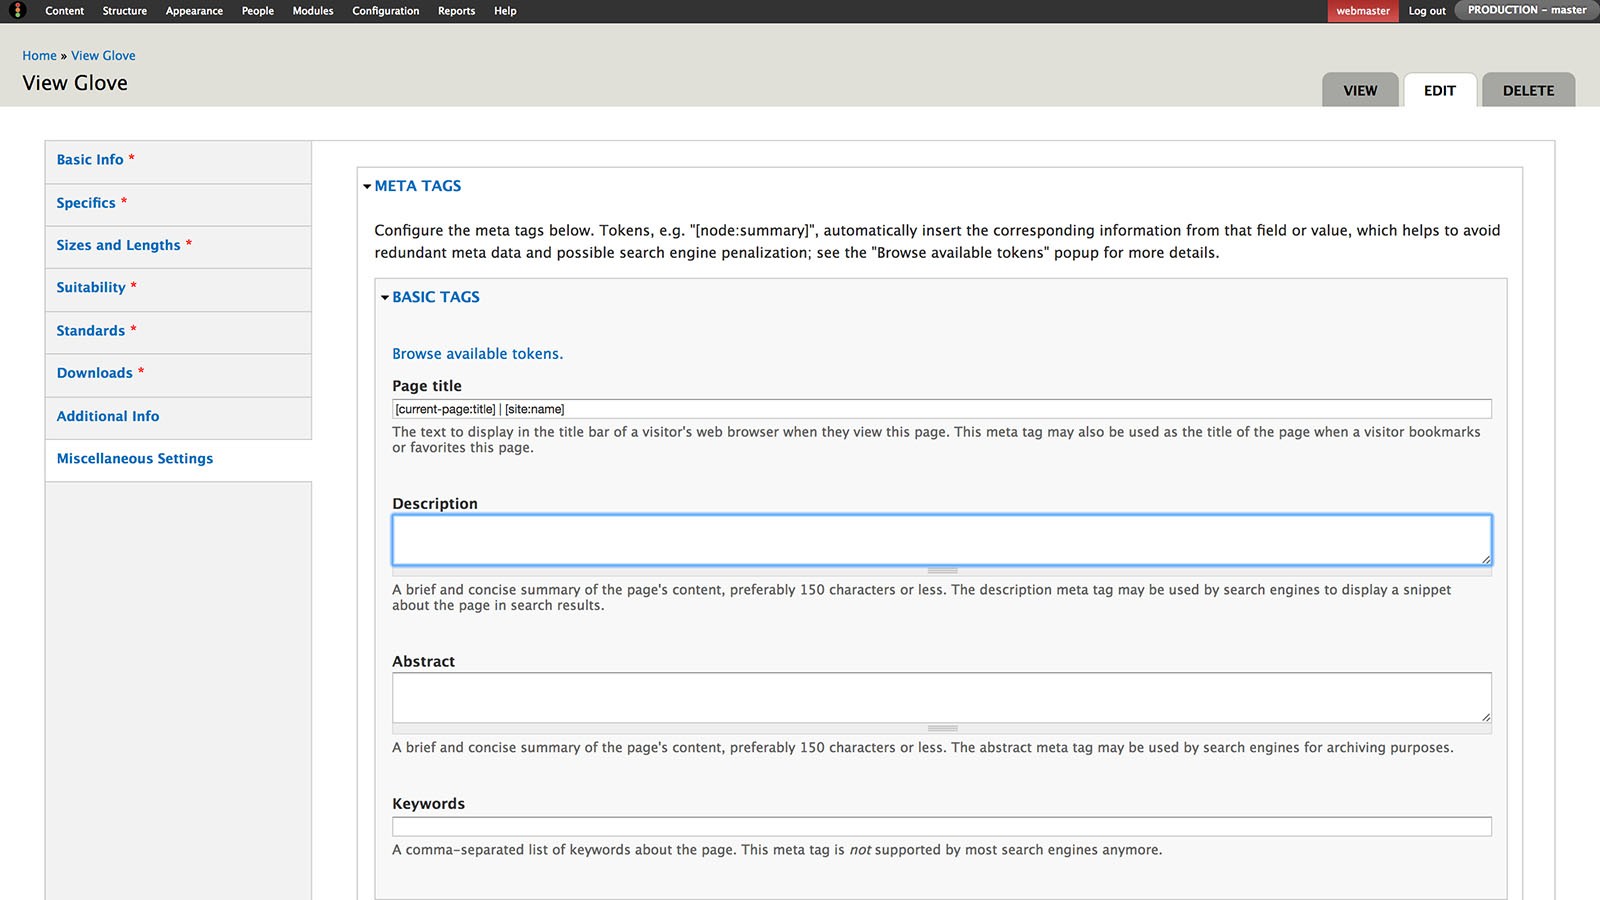The image size is (1600, 900).
Task: Click inside the Abstract textarea
Action: tap(942, 697)
